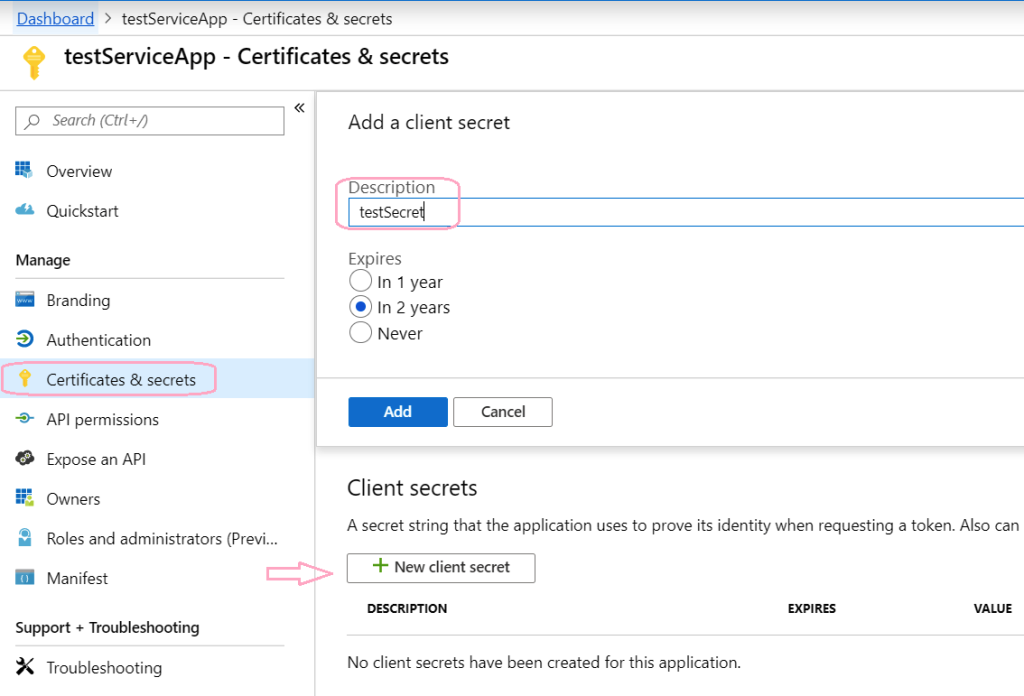
Task: Click the New client secret button
Action: point(441,568)
